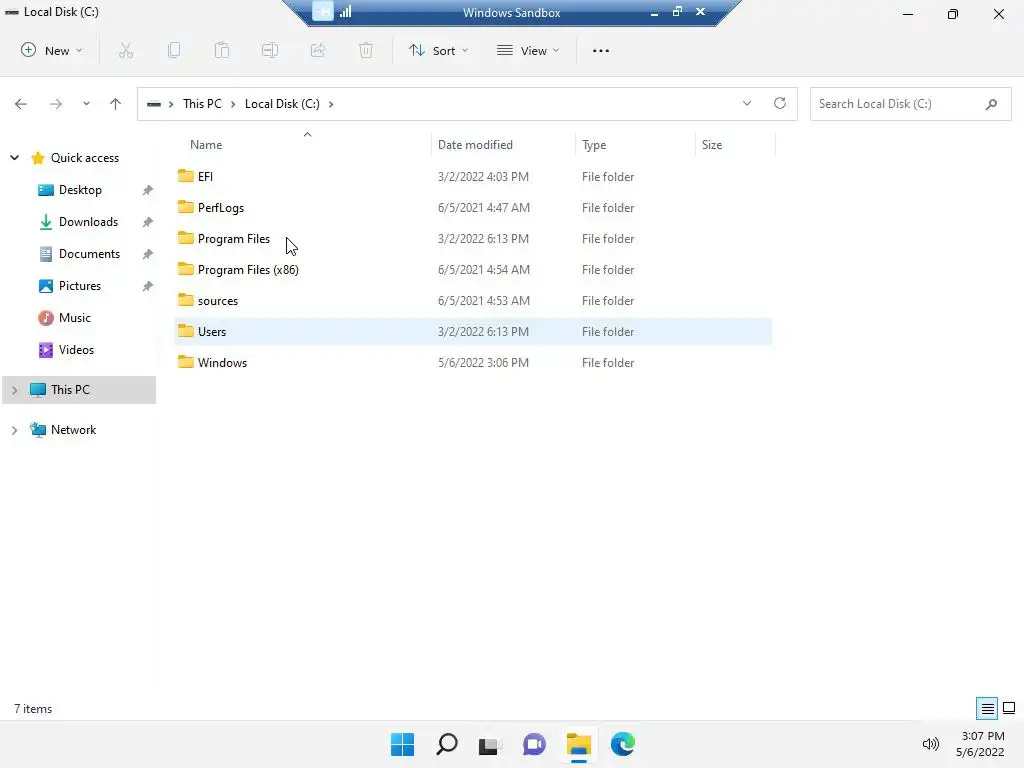
Task: Click the pin icon beside Downloads
Action: coord(148,222)
